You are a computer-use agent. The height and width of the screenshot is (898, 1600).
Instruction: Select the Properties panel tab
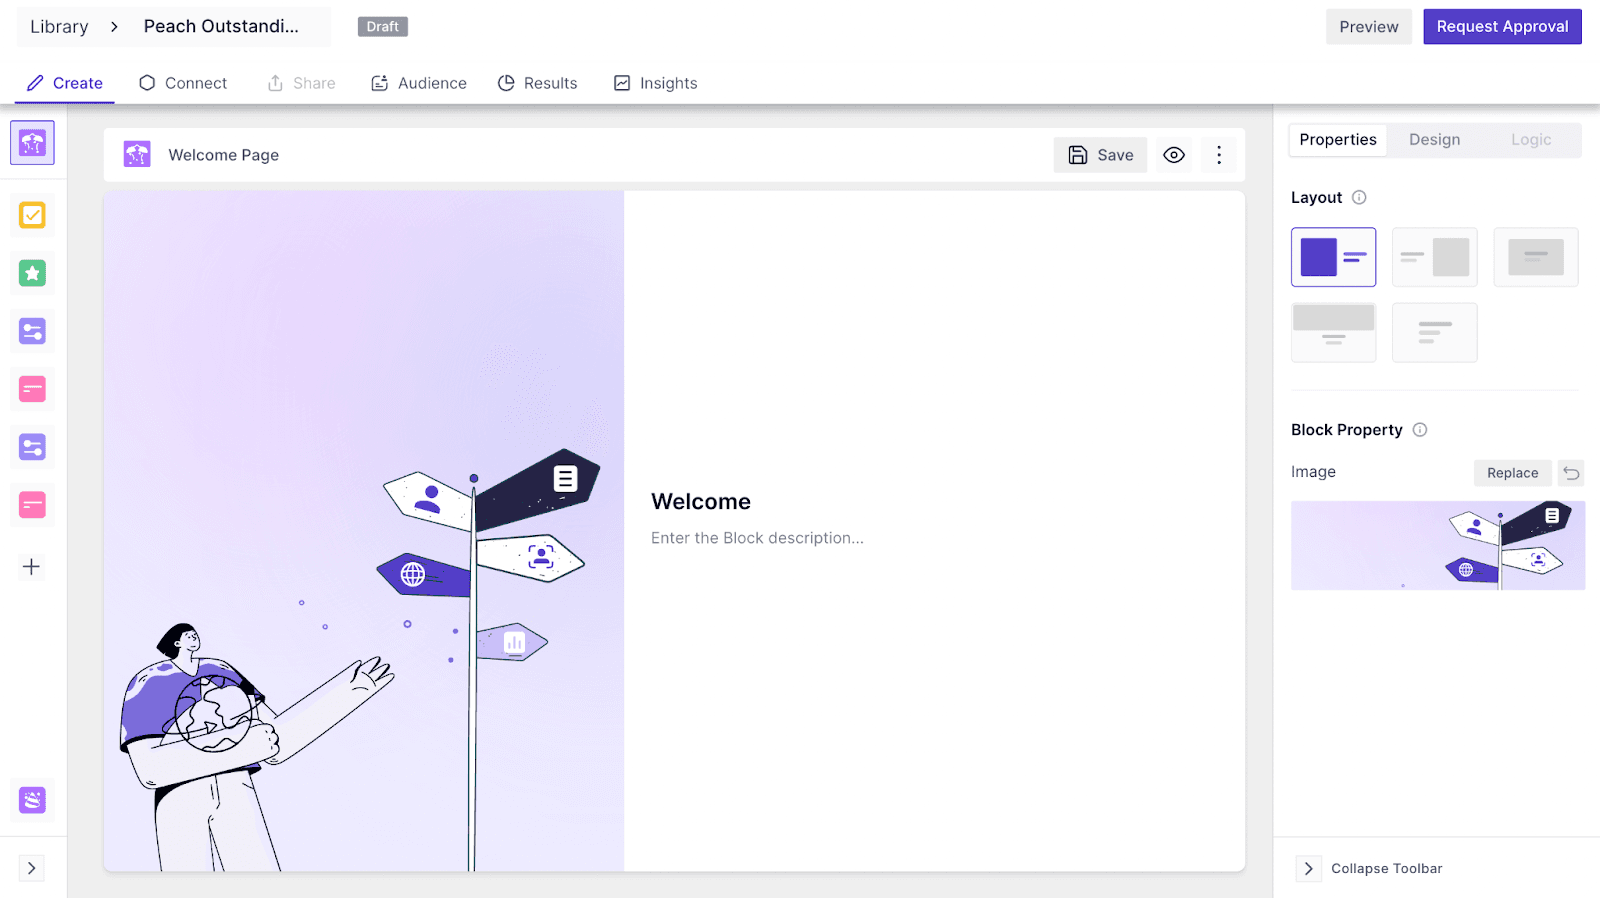click(x=1338, y=140)
